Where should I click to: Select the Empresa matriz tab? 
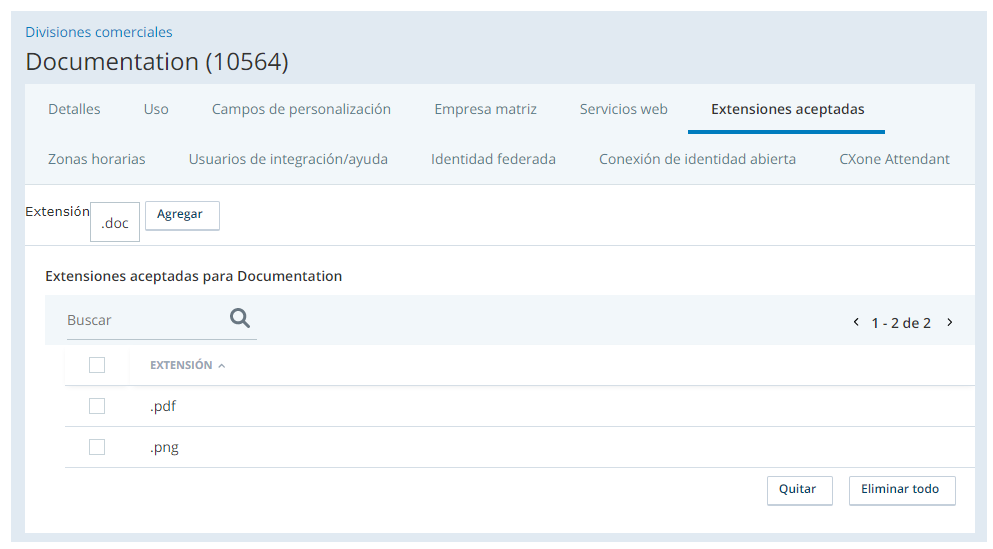(485, 109)
